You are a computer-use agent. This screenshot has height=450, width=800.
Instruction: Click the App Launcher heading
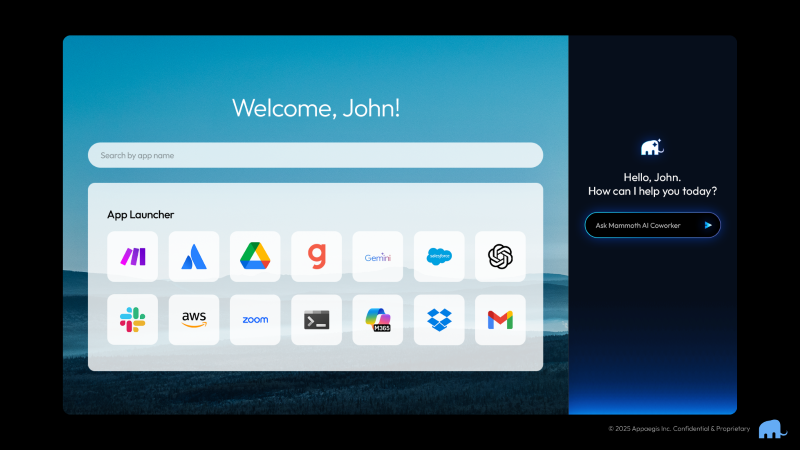pos(140,214)
